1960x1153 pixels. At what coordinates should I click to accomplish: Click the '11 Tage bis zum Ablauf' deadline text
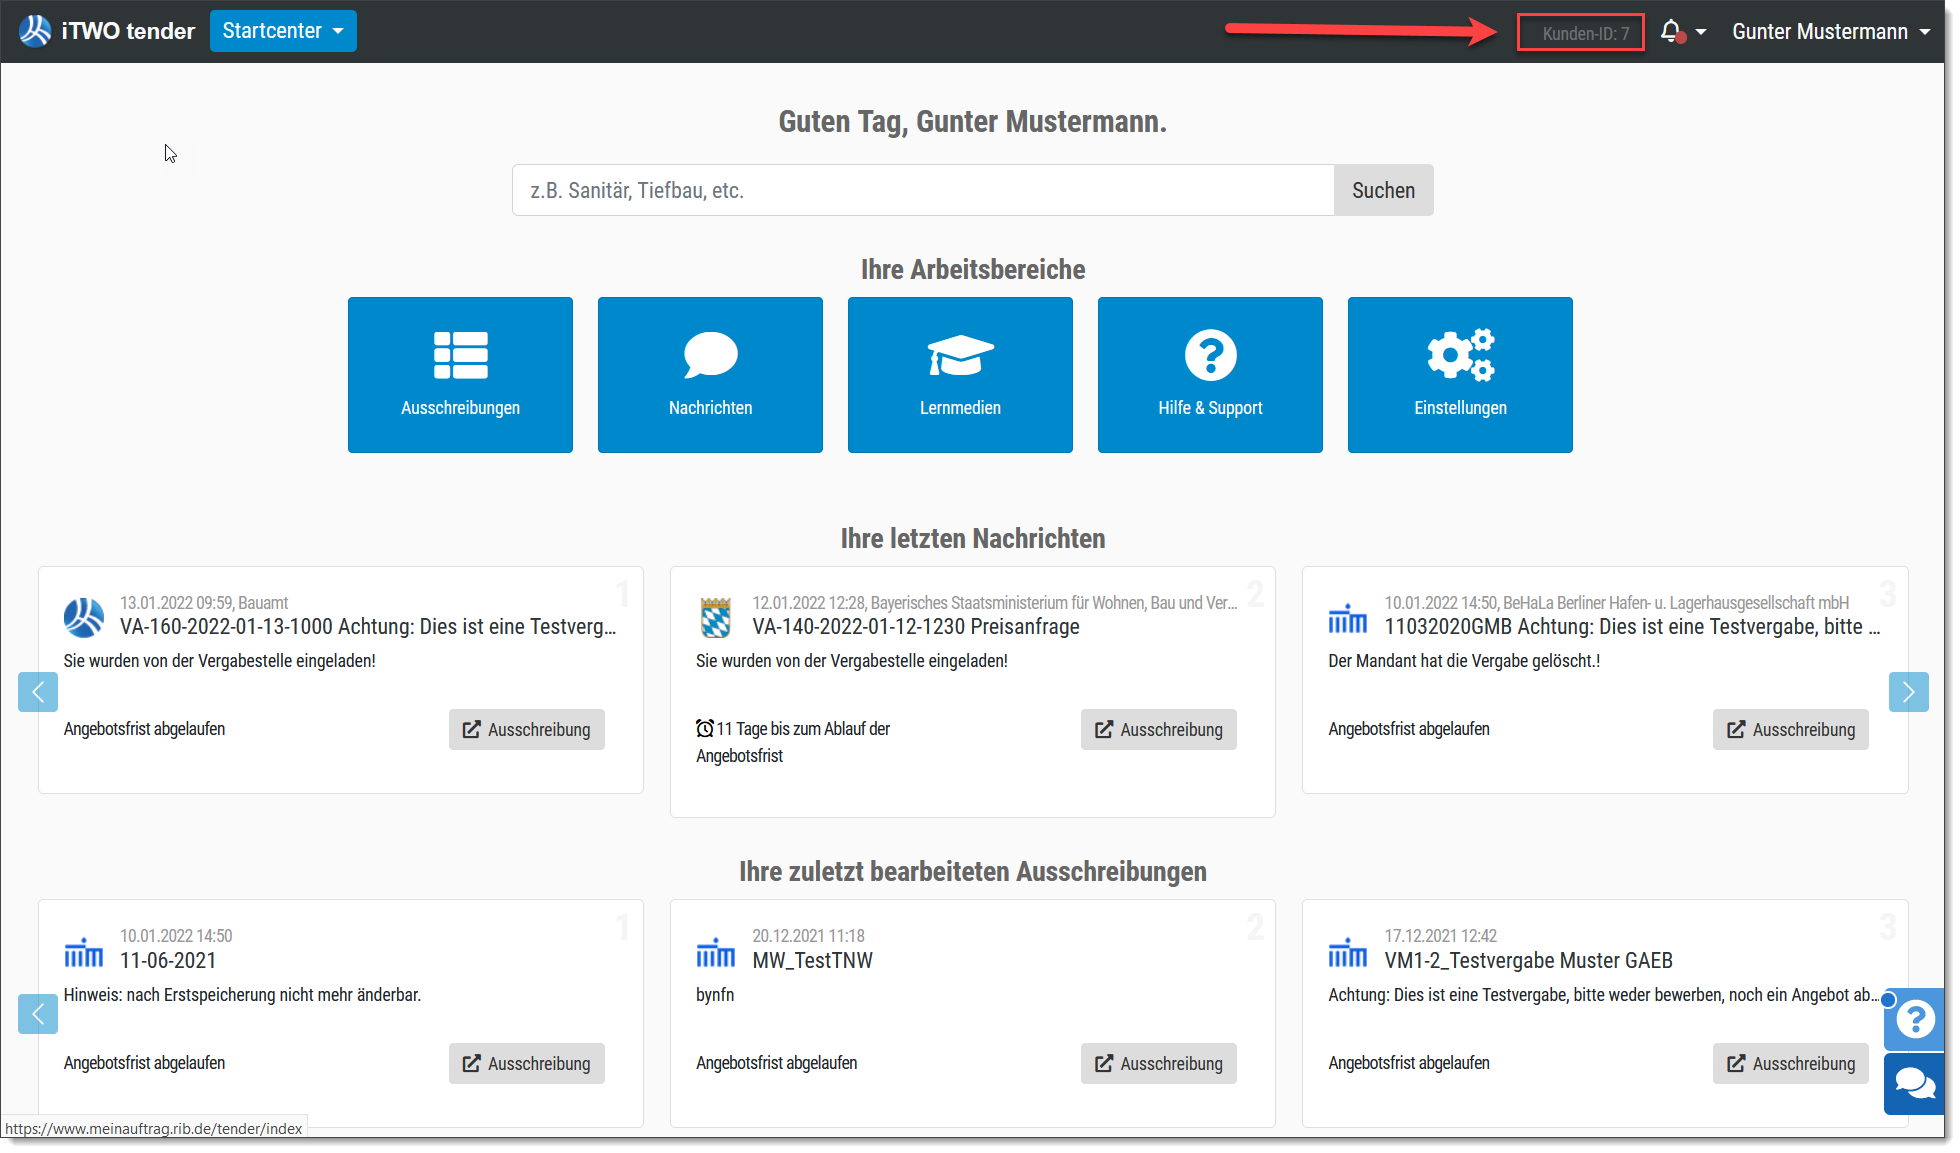[793, 742]
